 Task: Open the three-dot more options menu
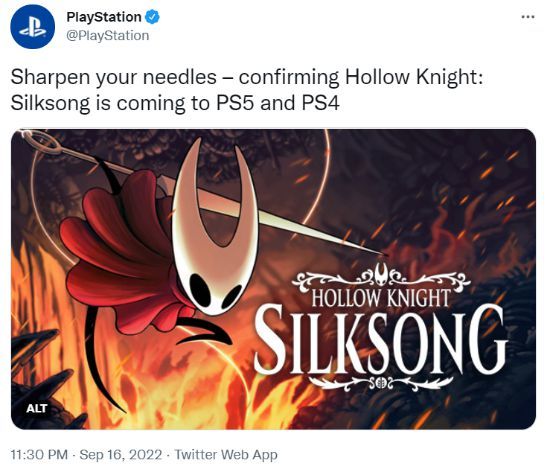(528, 16)
